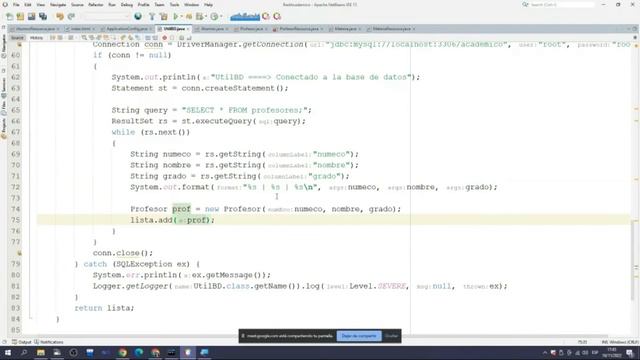Screen dimensions: 640x360
Task: Expand the Profile Project dropdown arrow
Action: 205,17
